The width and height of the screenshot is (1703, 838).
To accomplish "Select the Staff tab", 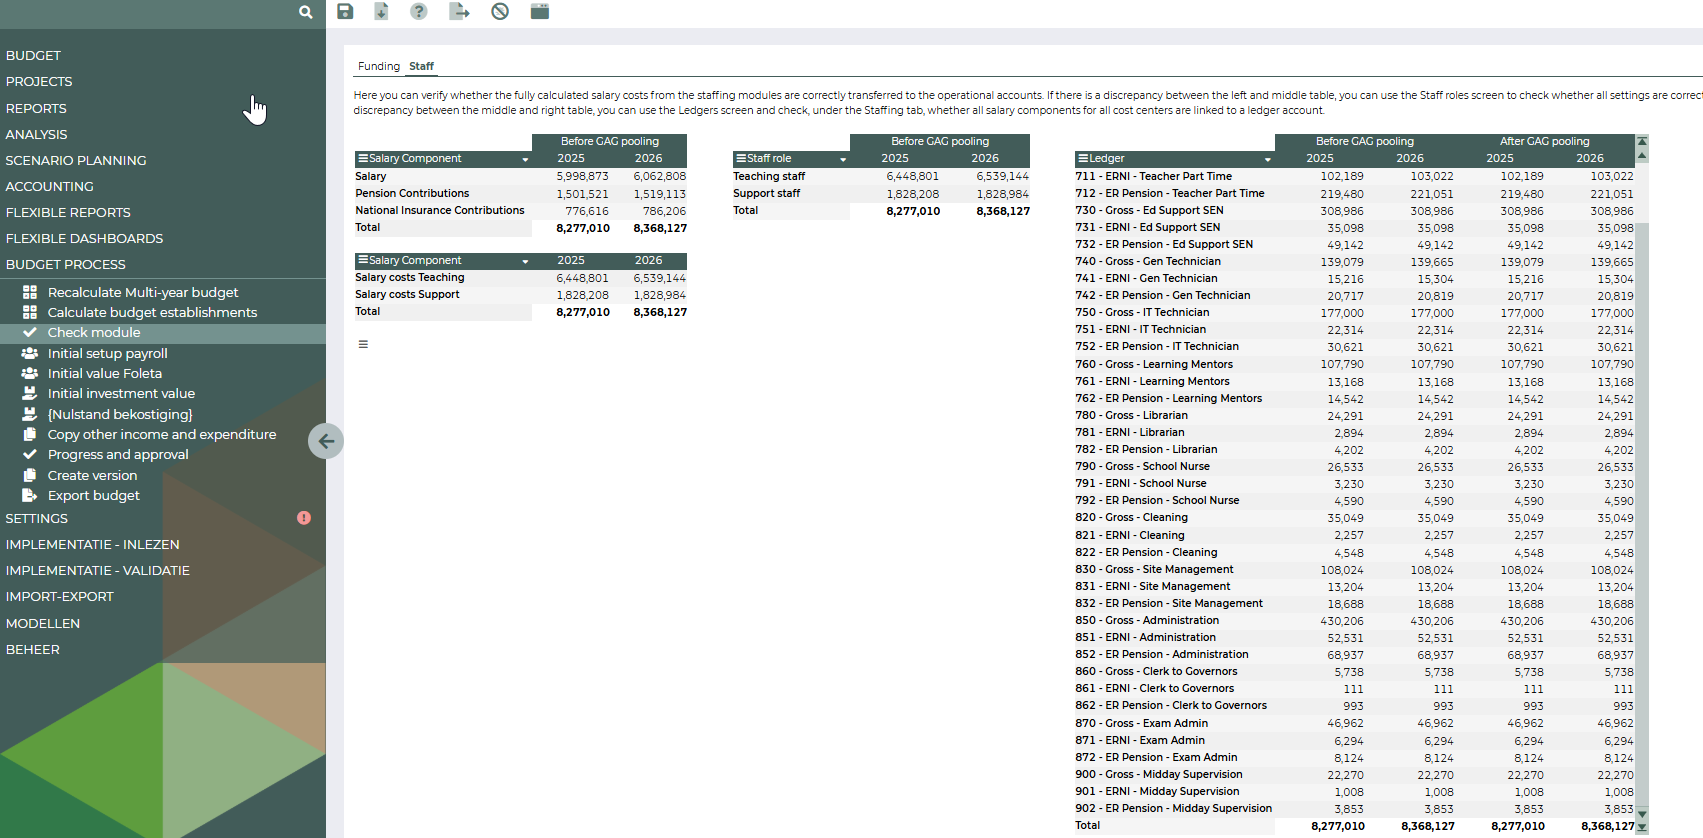I will tap(421, 66).
